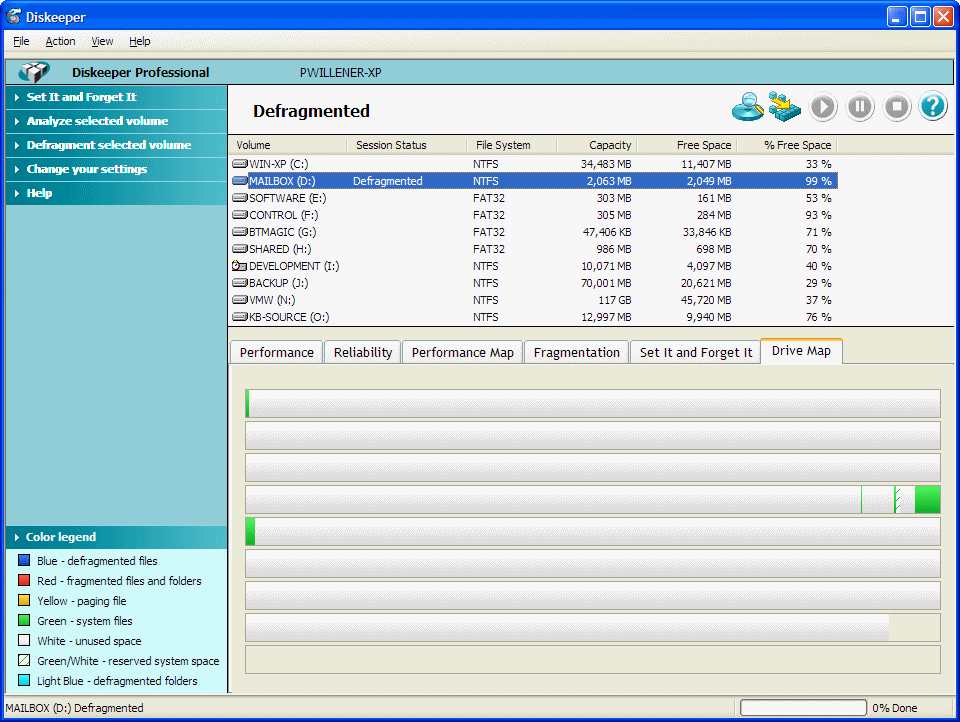The image size is (960, 722).
Task: Click the KB-SOURCE (O:) drive icon
Action: [x=239, y=317]
